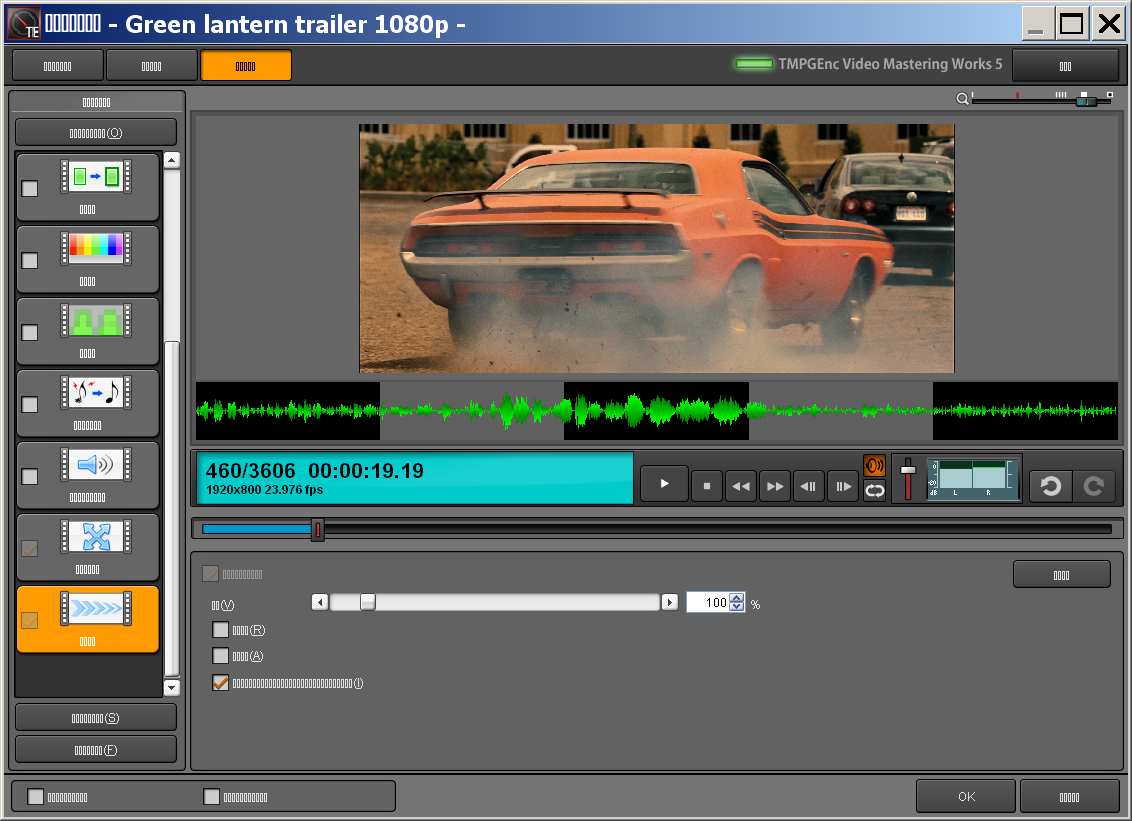Advance one frame with the next-frame button
The width and height of the screenshot is (1132, 821).
tap(843, 486)
